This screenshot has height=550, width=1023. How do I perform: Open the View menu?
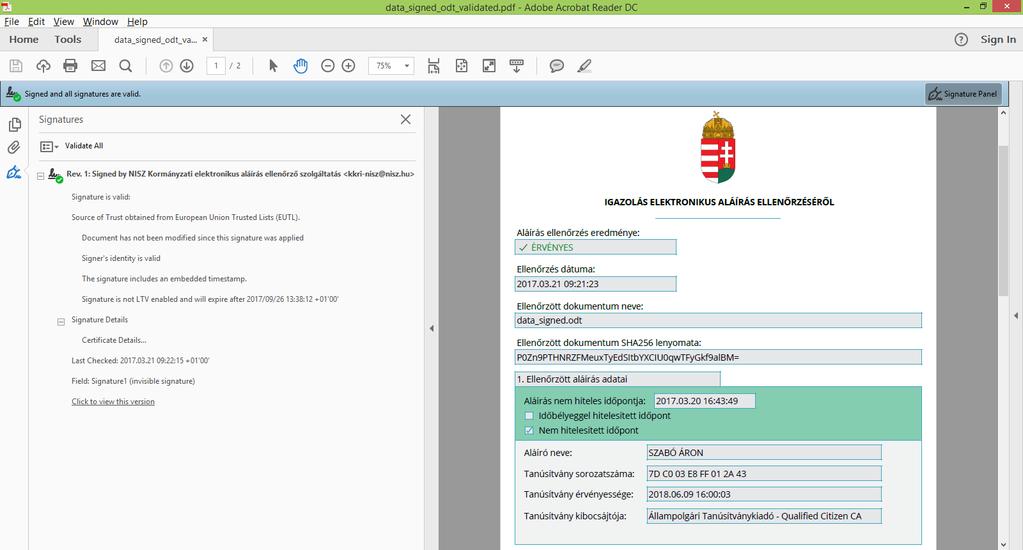coord(63,22)
